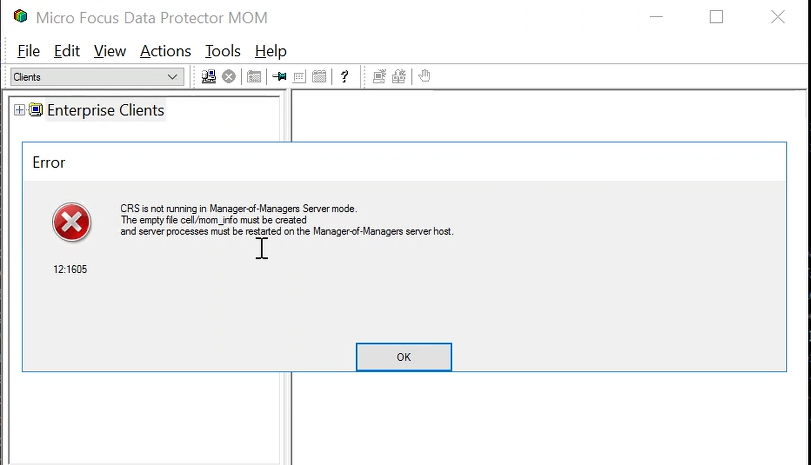Open the Edit menu
The height and width of the screenshot is (465, 811).
point(67,51)
